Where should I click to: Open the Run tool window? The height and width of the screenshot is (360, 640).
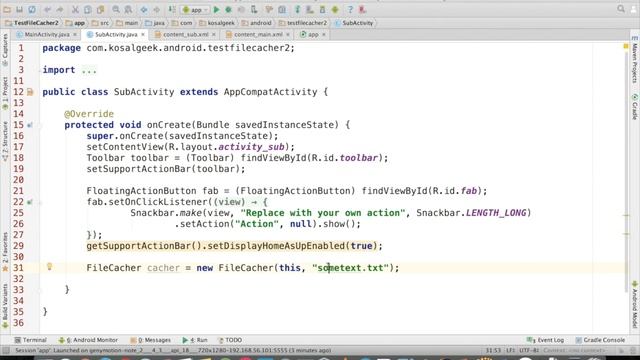click(x=195, y=340)
